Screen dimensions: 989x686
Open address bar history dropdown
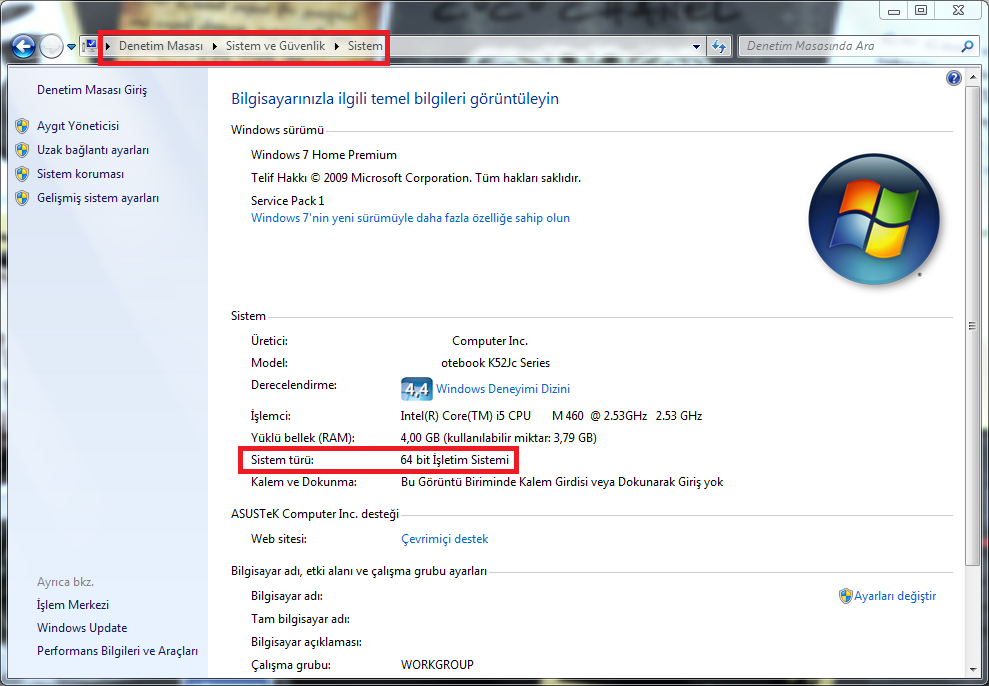696,46
